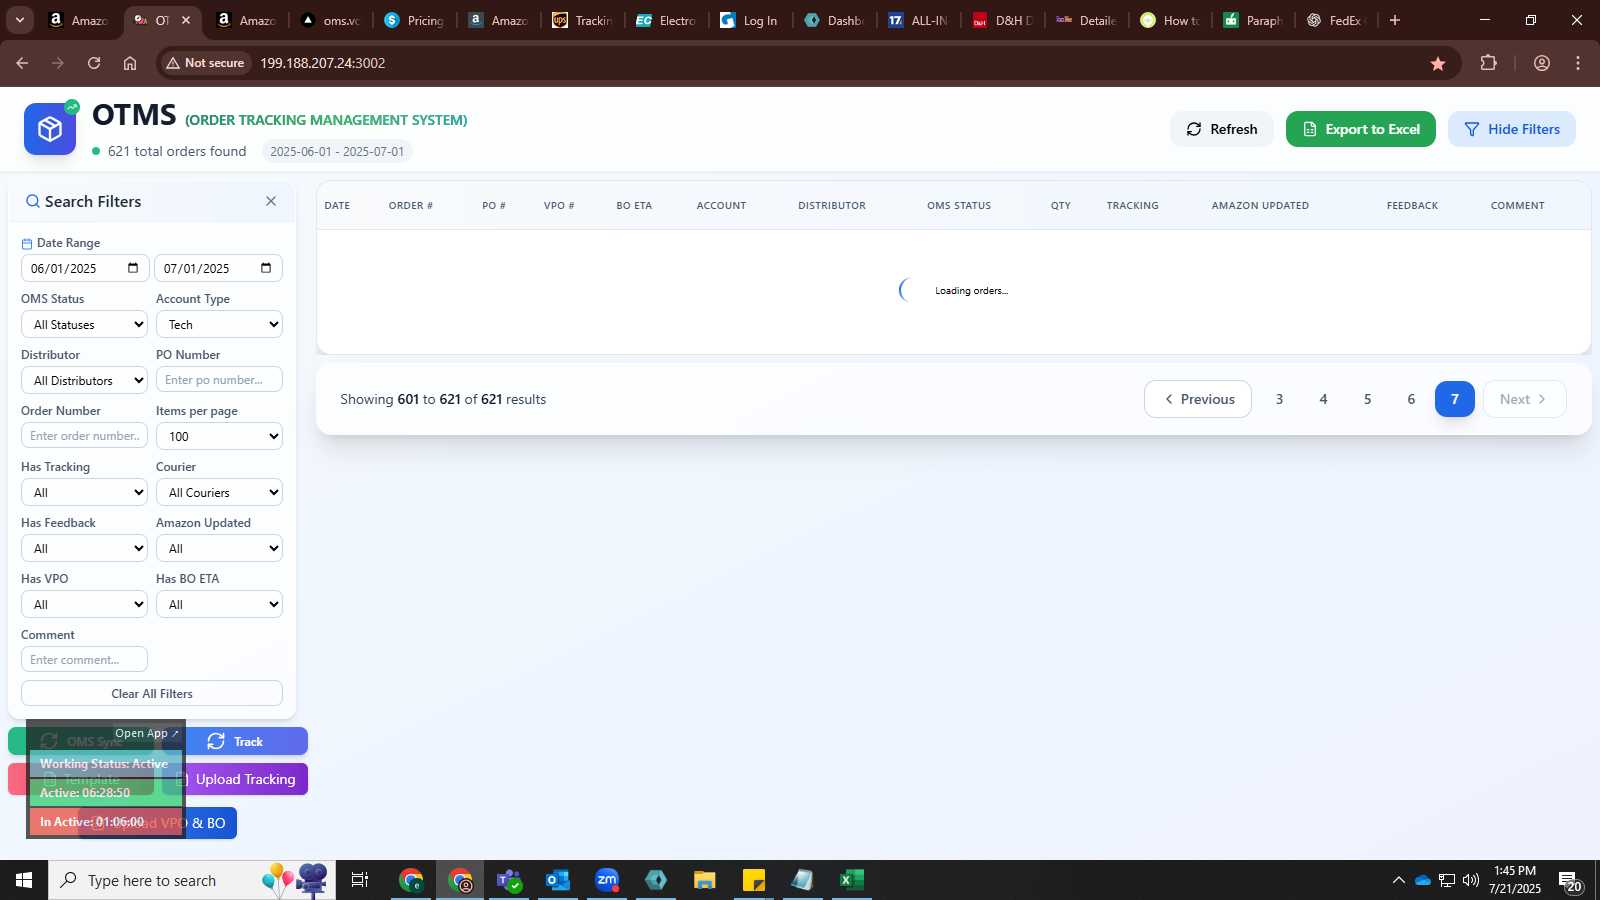Open Excel from the taskbar
The width and height of the screenshot is (1600, 900).
[x=852, y=880]
